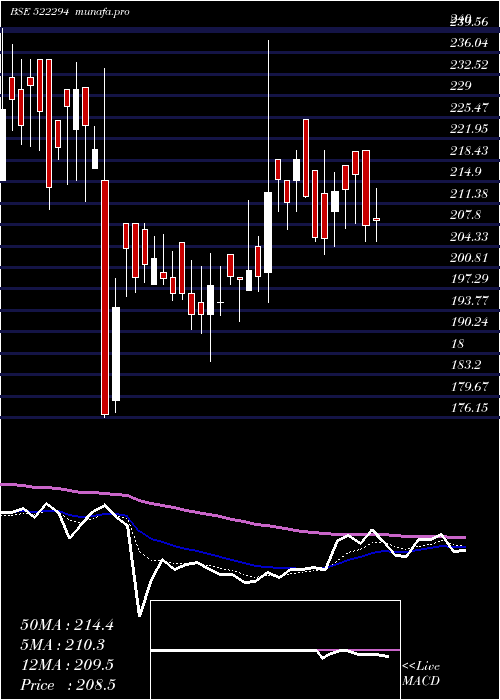Select the 214.9 price axis label
This screenshot has width=500, height=700.
(x=466, y=172)
